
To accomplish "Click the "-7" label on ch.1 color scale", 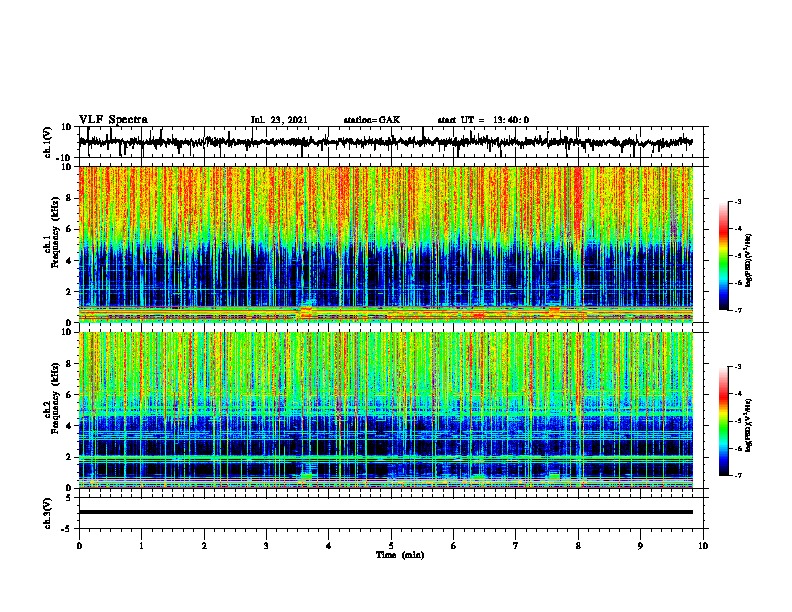I will tap(737, 310).
